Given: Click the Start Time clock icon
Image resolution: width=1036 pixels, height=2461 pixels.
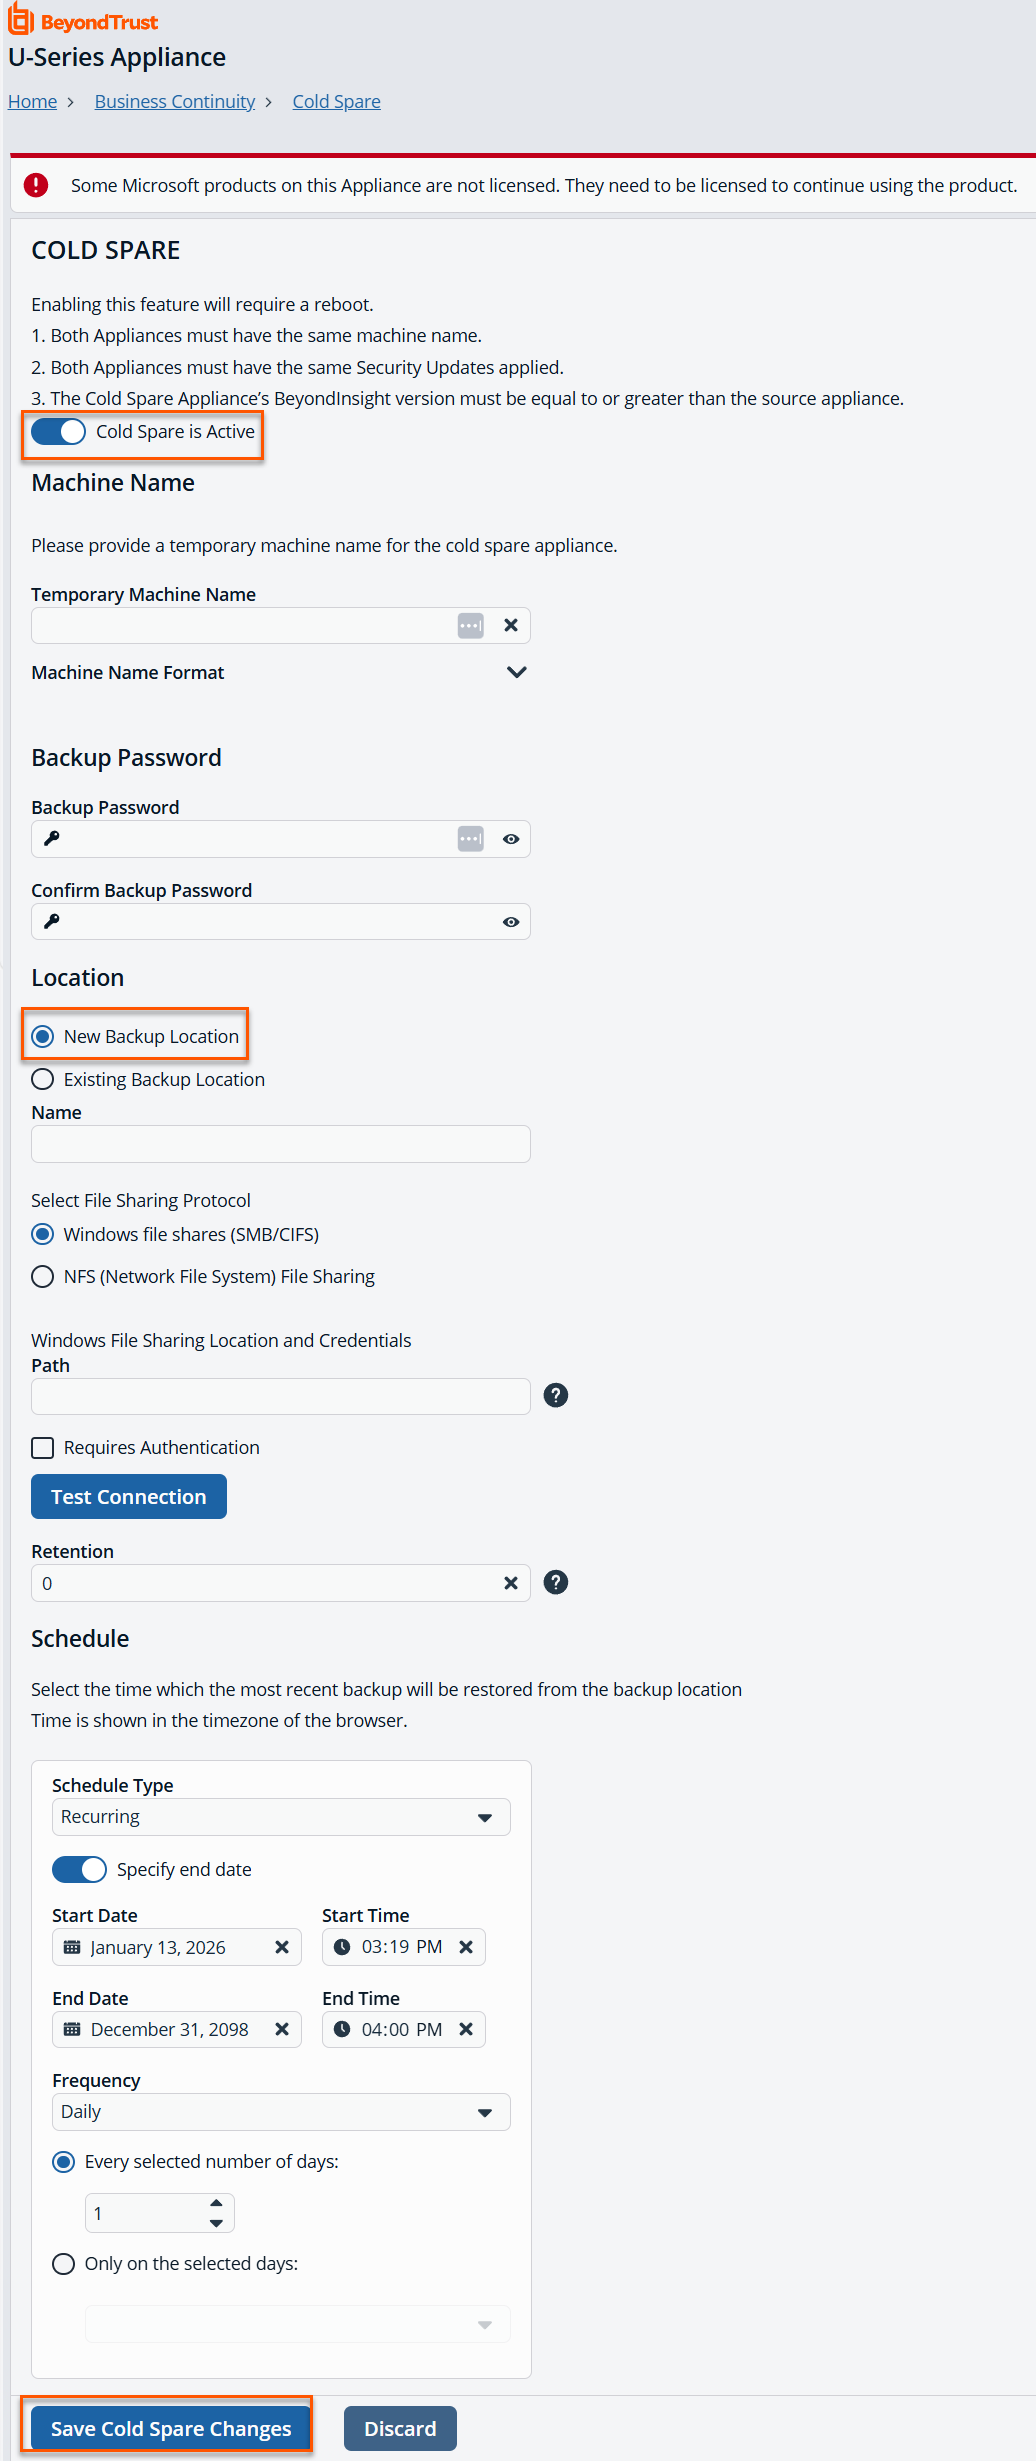Looking at the screenshot, I should pos(342,1947).
